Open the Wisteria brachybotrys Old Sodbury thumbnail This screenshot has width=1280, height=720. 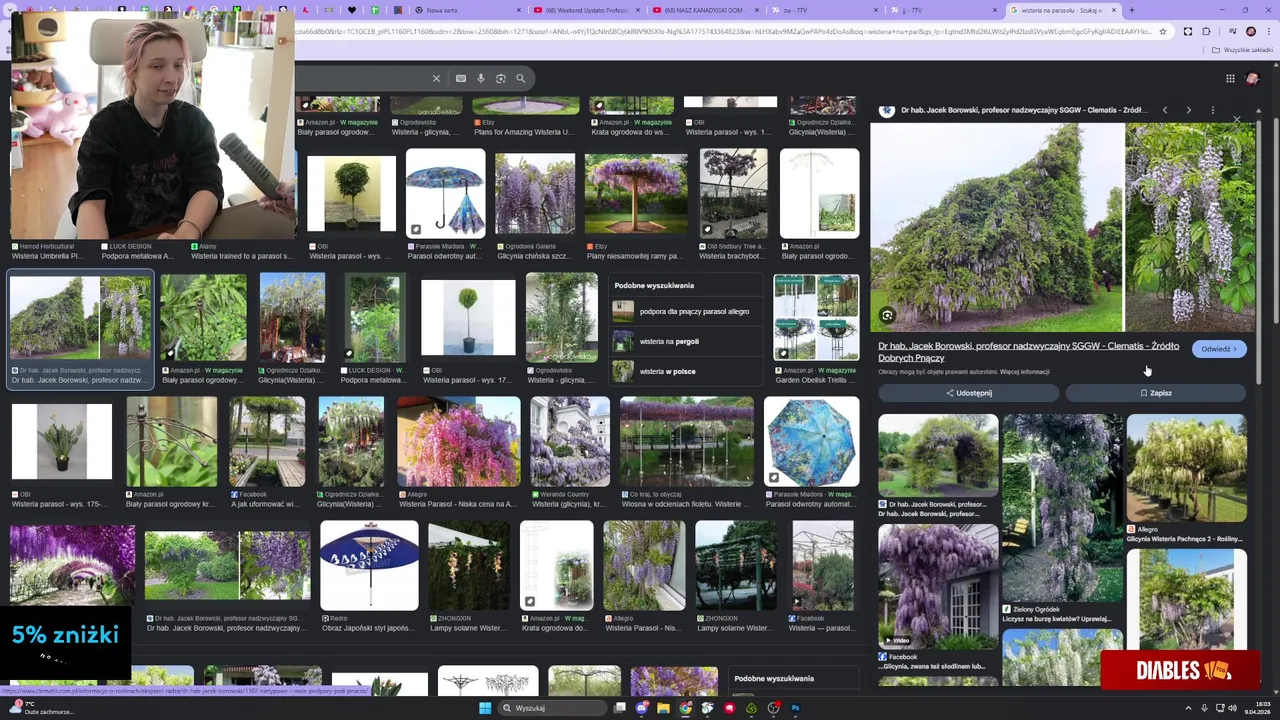pos(733,193)
